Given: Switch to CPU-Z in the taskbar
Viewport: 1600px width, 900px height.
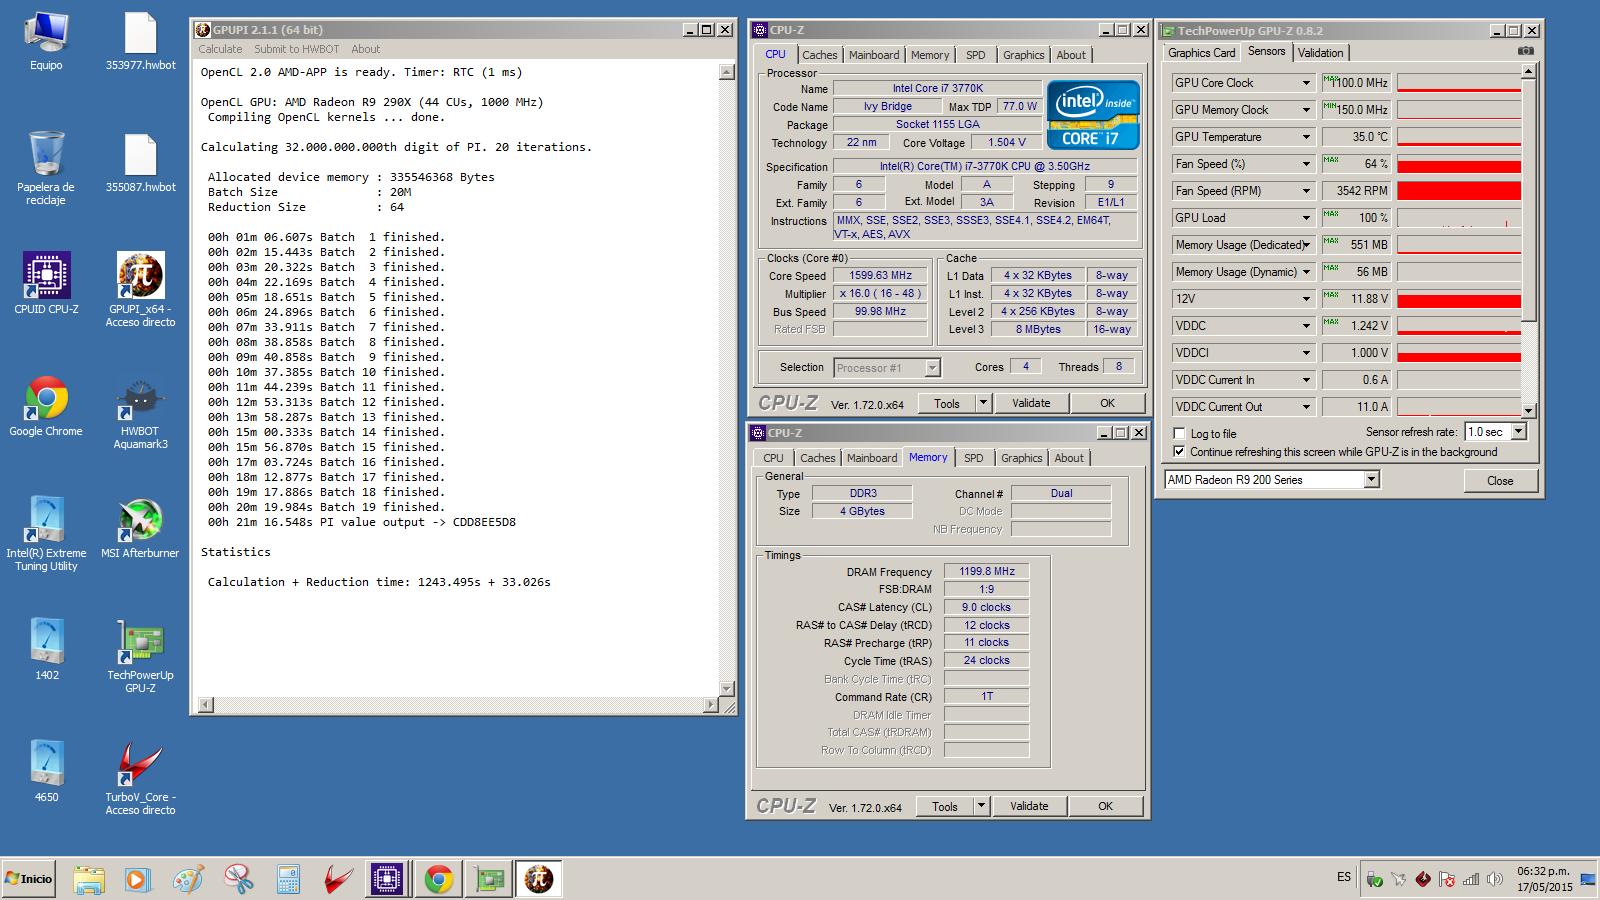Looking at the screenshot, I should (386, 879).
